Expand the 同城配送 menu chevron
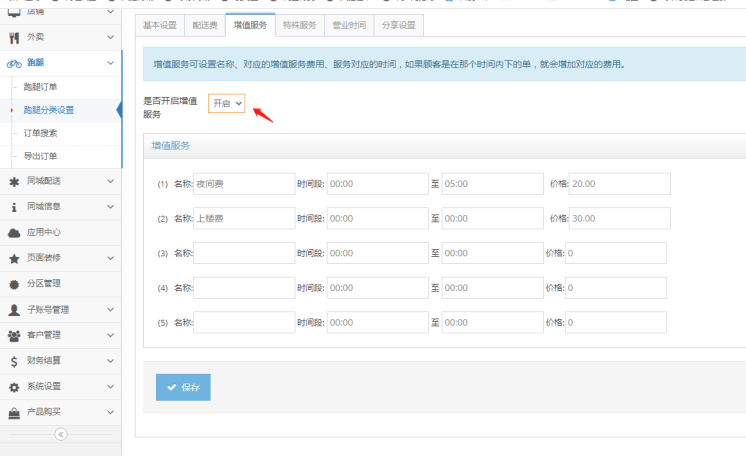This screenshot has width=746, height=456. pos(109,181)
